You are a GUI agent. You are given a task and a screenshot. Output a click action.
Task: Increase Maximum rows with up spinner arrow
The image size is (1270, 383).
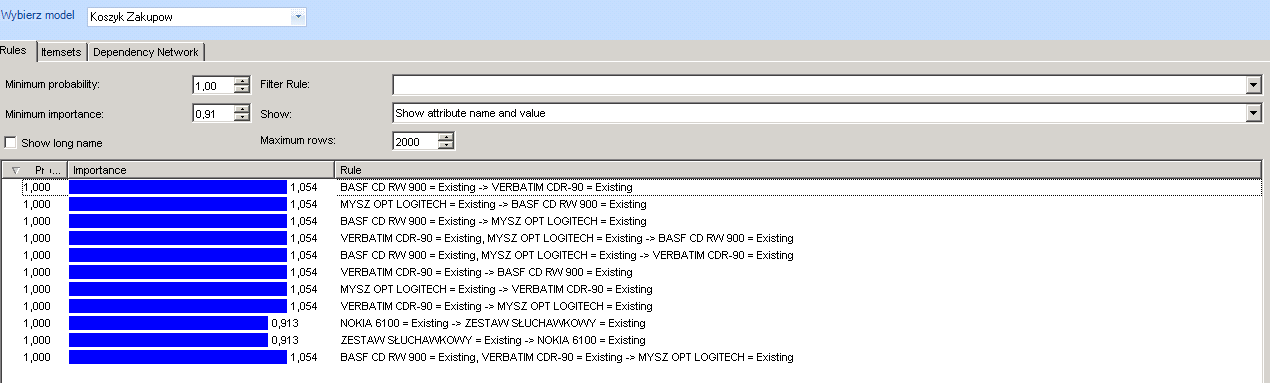pyautogui.click(x=446, y=137)
